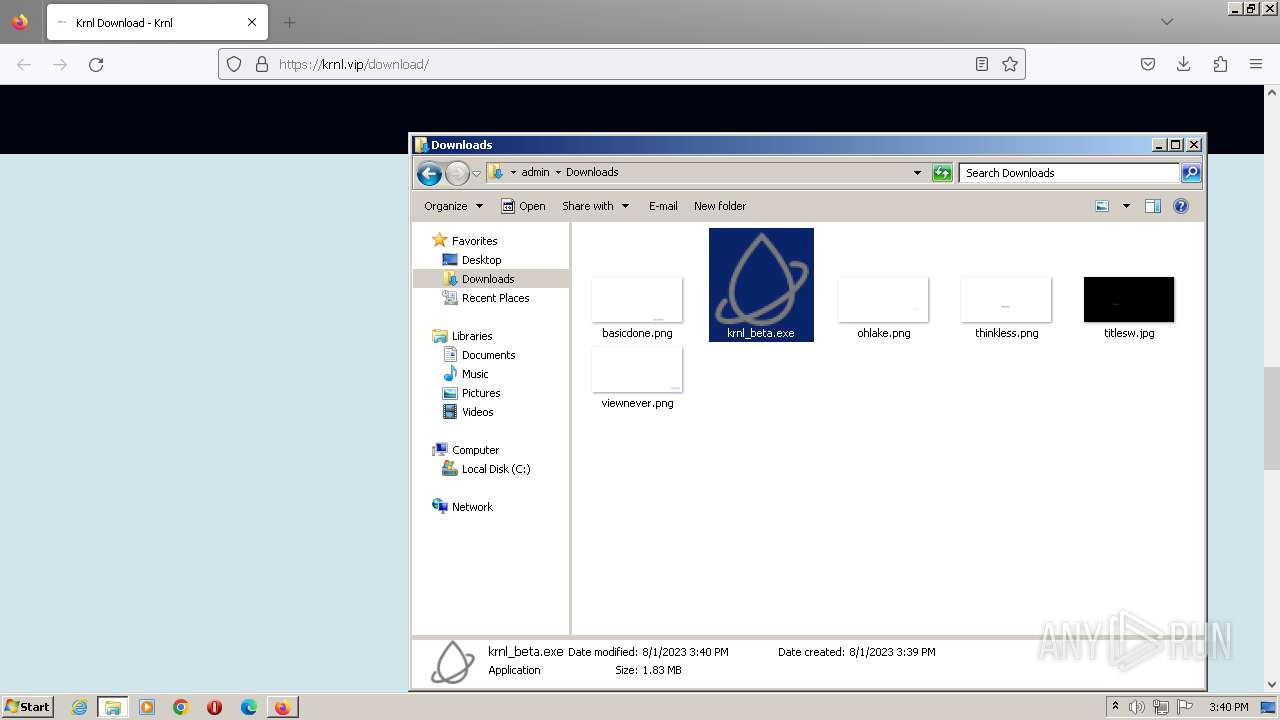Open Microsoft Edge from taskbar
Screen dimensions: 1280x720
pos(249,707)
